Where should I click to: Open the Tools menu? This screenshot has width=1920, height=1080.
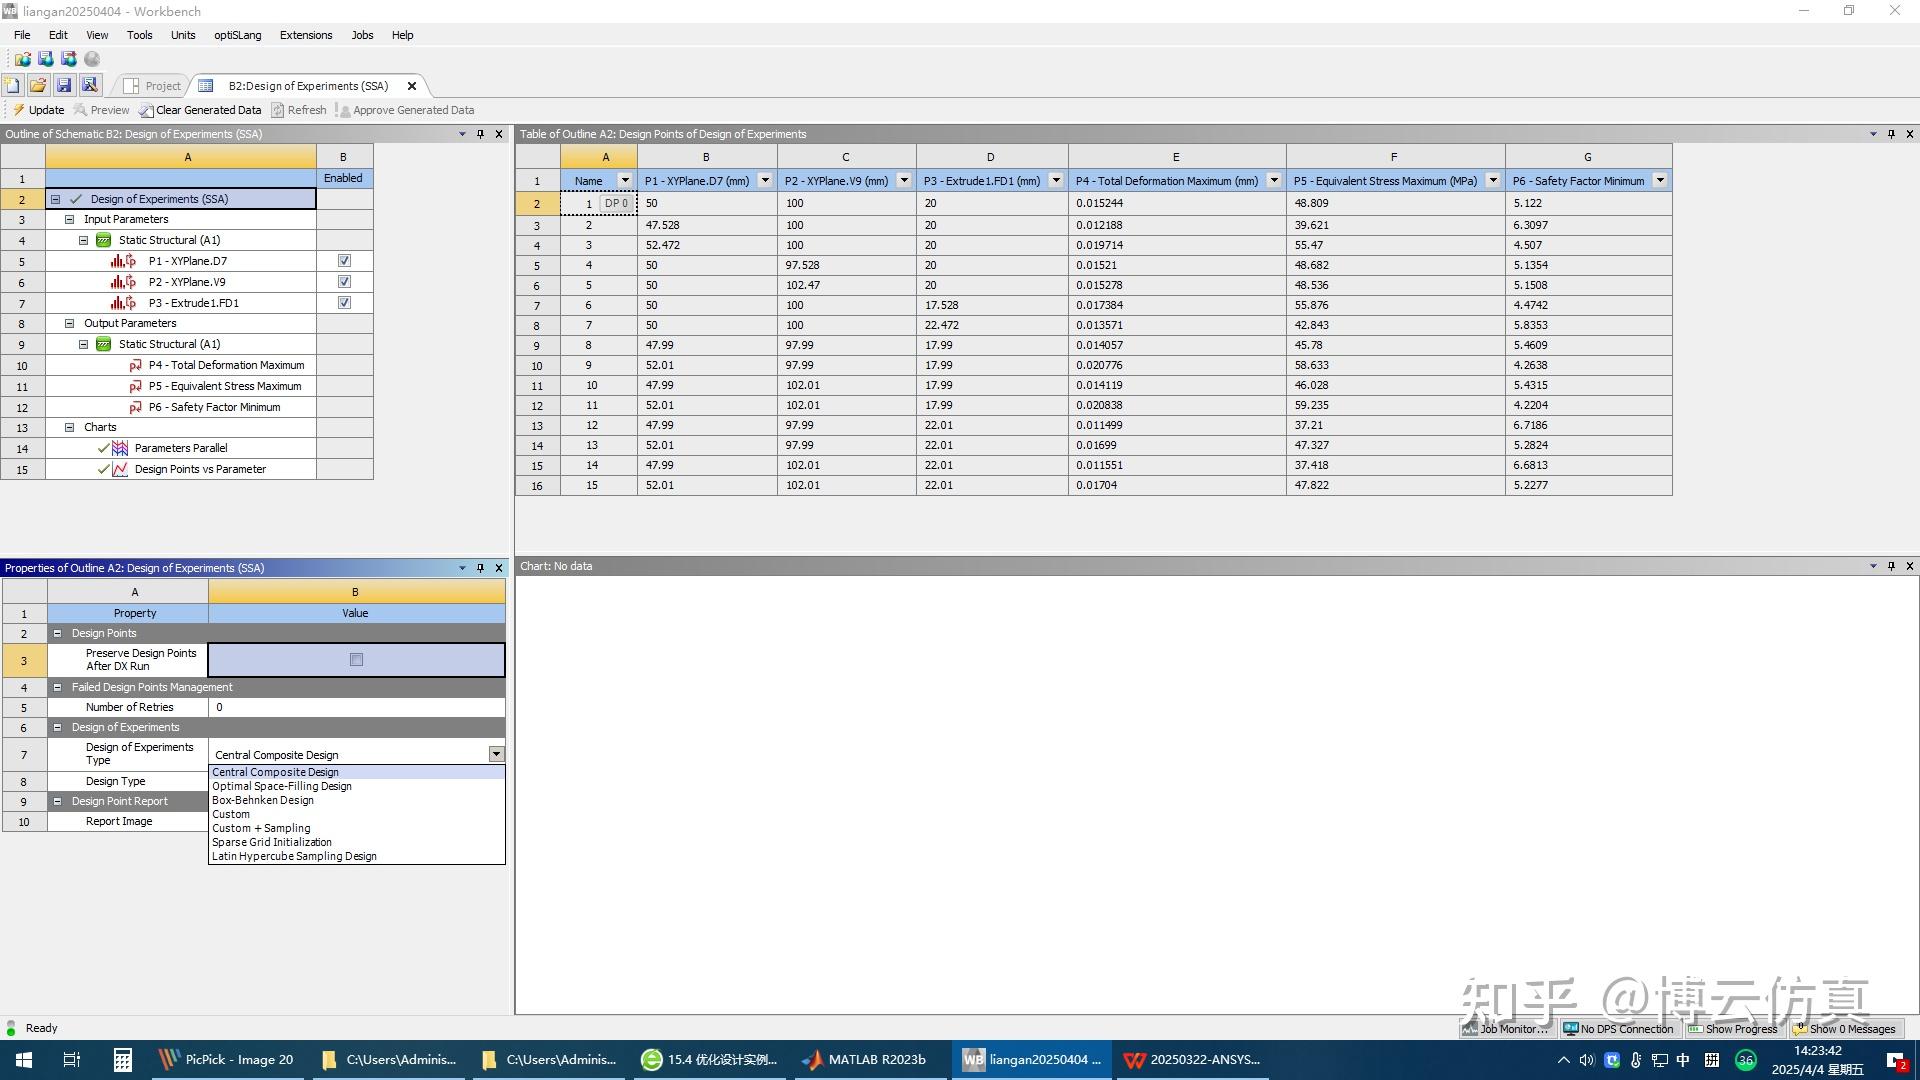coord(139,34)
